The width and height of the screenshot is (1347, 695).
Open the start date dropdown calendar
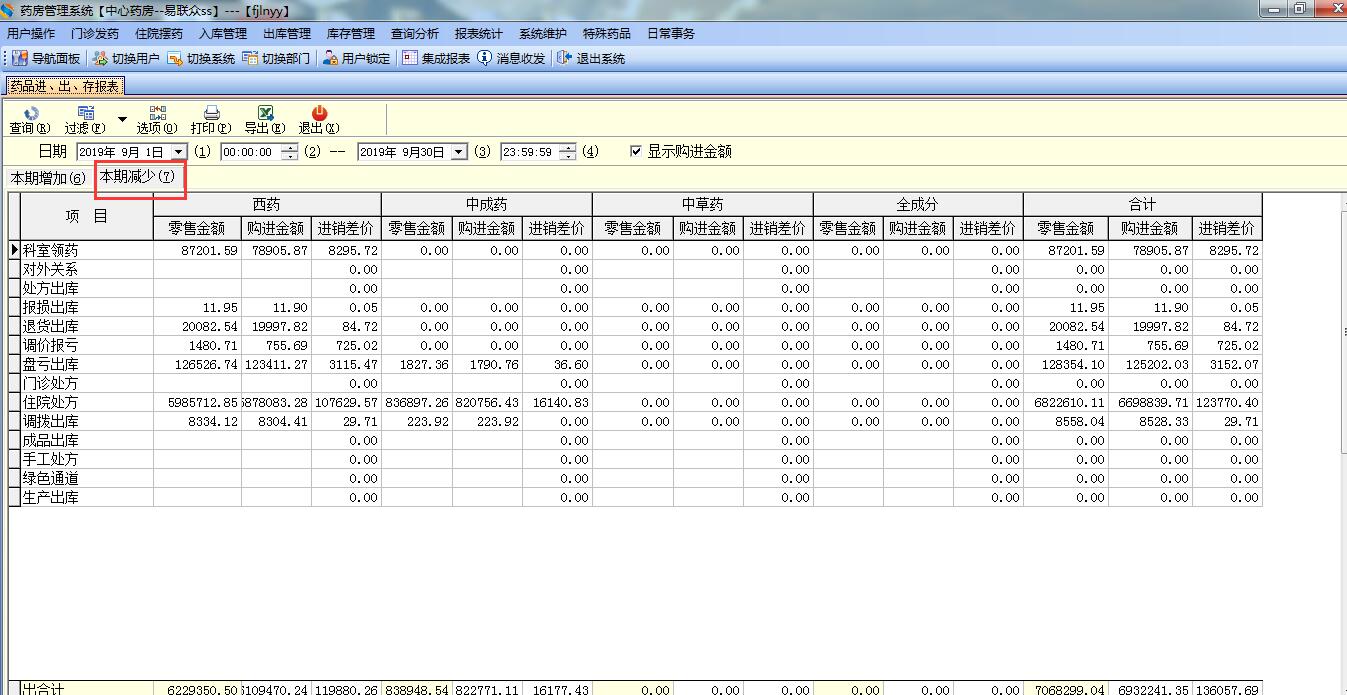[x=179, y=152]
